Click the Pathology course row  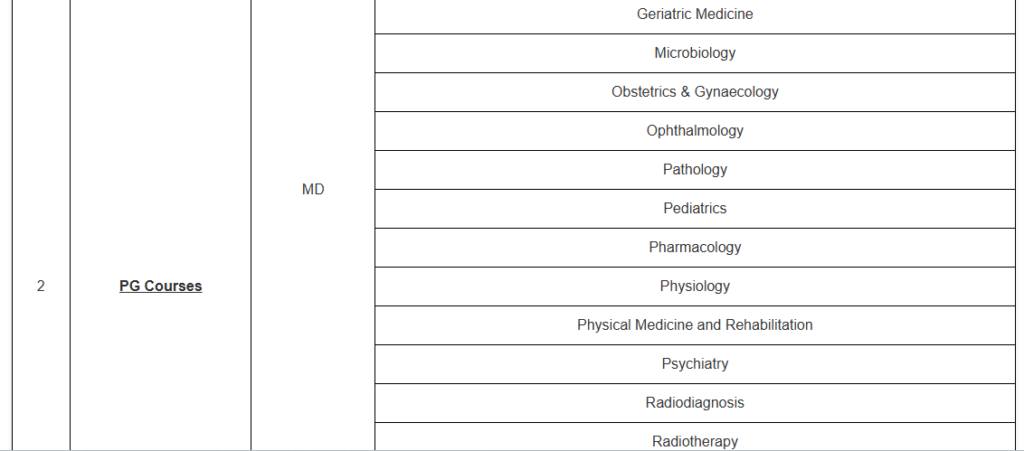click(695, 170)
